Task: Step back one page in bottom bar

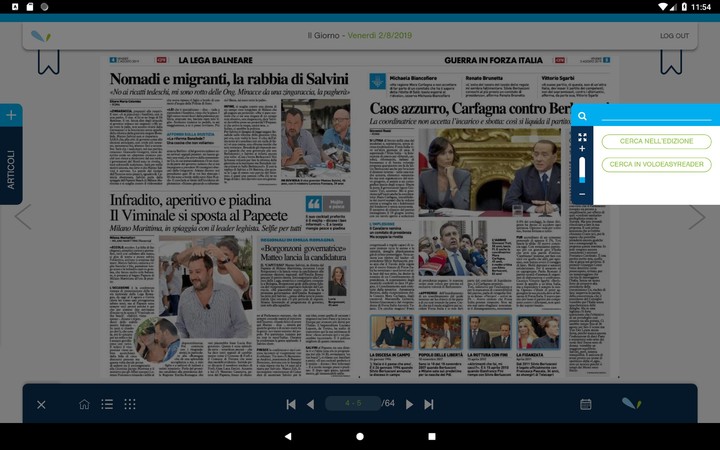Action: coord(311,404)
